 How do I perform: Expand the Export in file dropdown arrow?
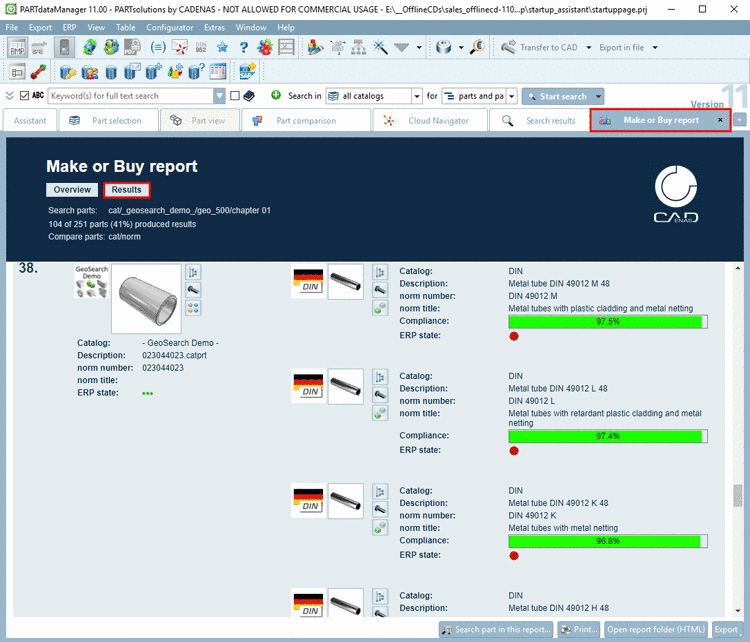655,47
